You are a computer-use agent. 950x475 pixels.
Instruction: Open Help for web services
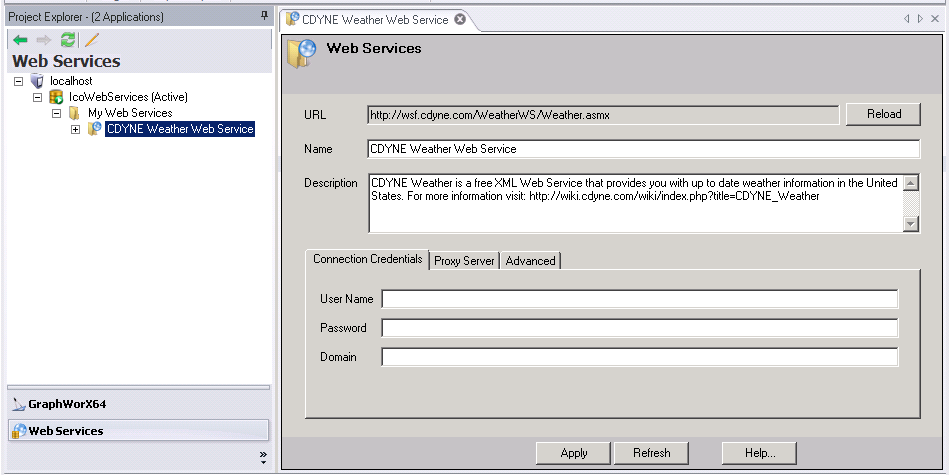click(x=759, y=453)
